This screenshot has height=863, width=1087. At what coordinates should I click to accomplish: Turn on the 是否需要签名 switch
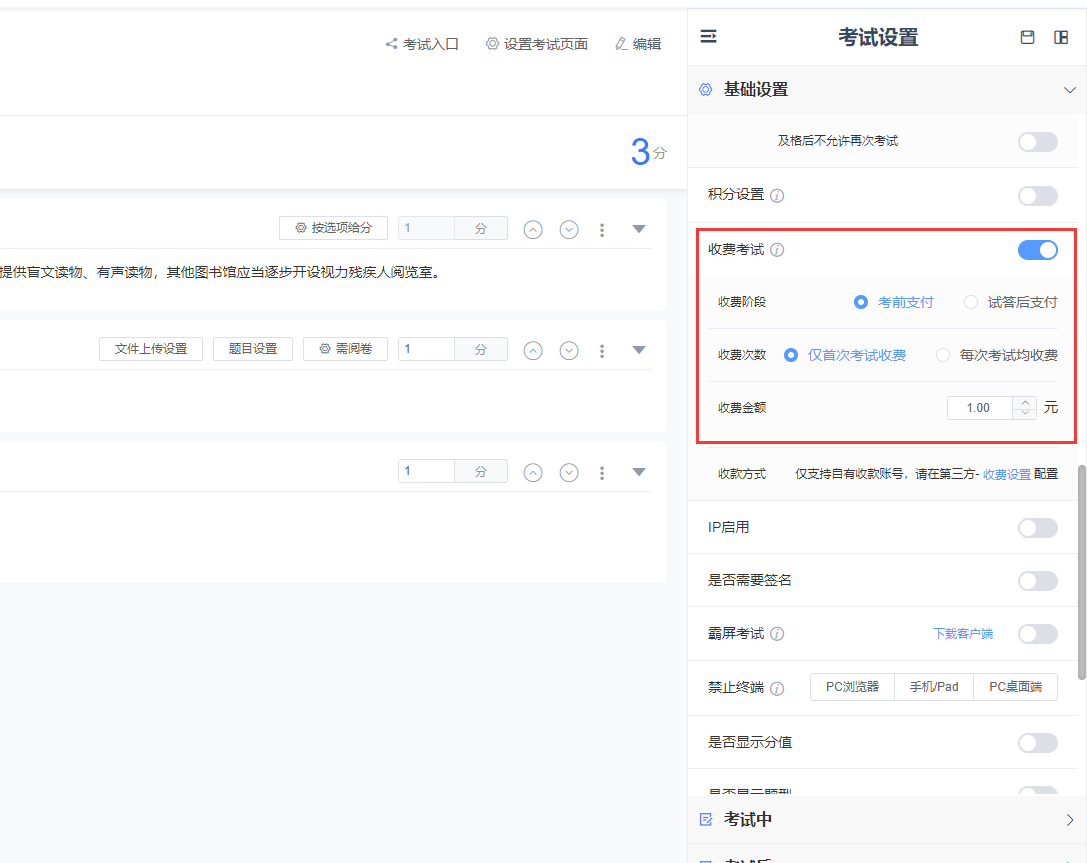pos(1037,581)
